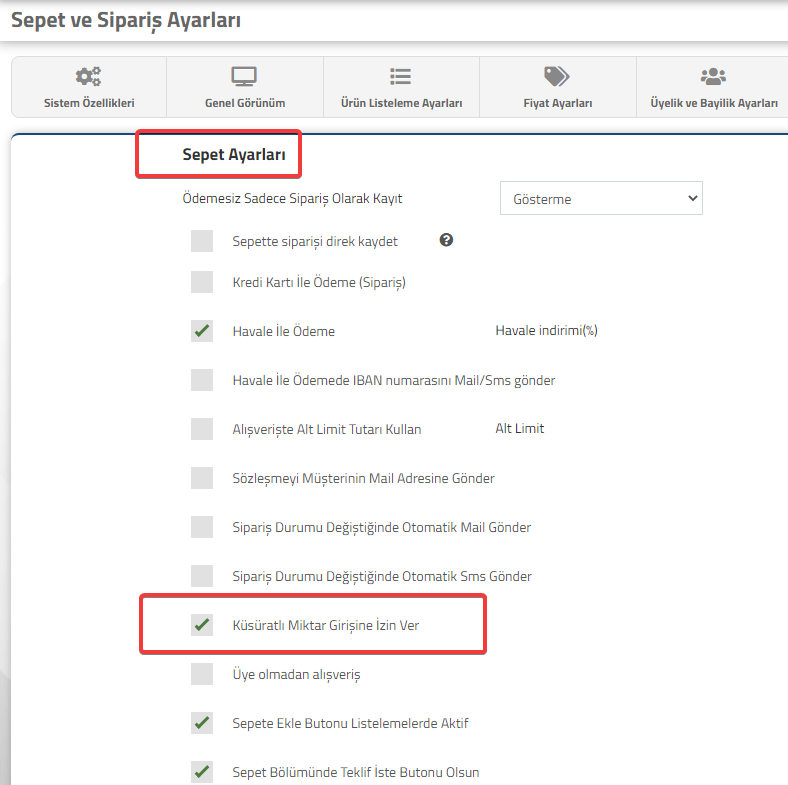Click the Sepet Ayarları section heading
This screenshot has width=788, height=785.
pos(234,154)
